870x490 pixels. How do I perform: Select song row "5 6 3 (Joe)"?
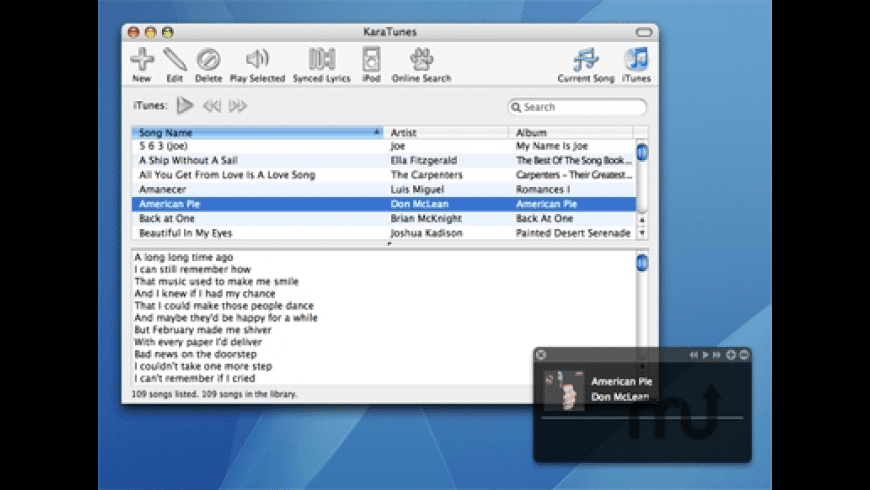click(x=383, y=146)
